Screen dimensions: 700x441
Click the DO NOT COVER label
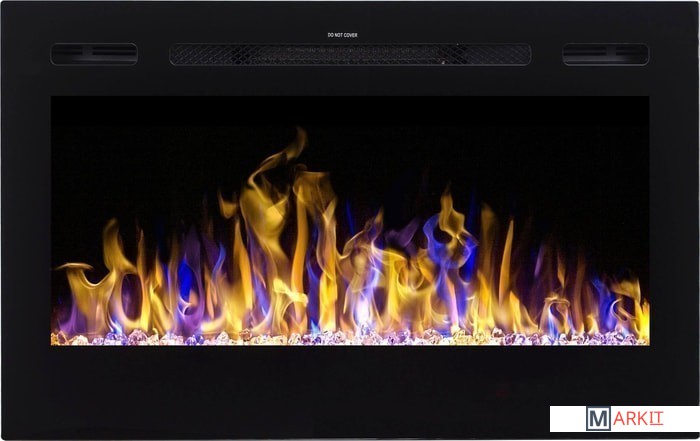pyautogui.click(x=342, y=35)
